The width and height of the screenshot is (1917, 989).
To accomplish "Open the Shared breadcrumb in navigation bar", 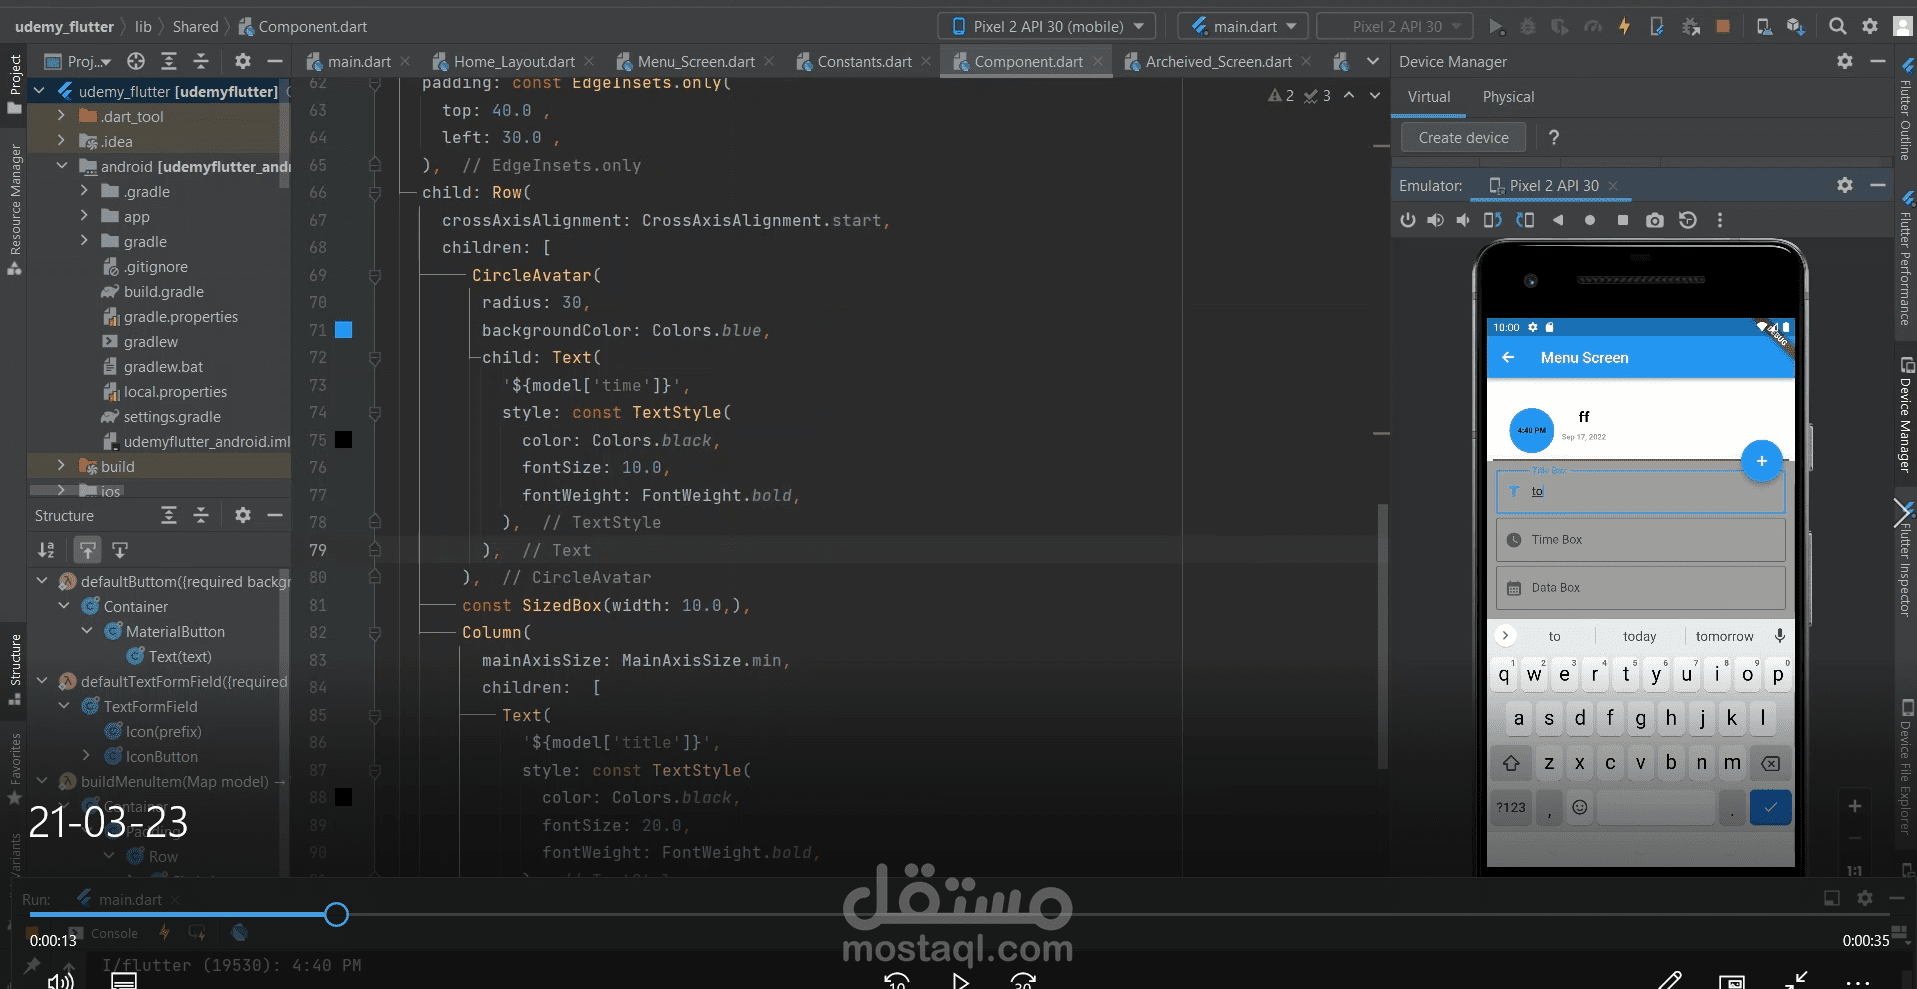I will (195, 27).
